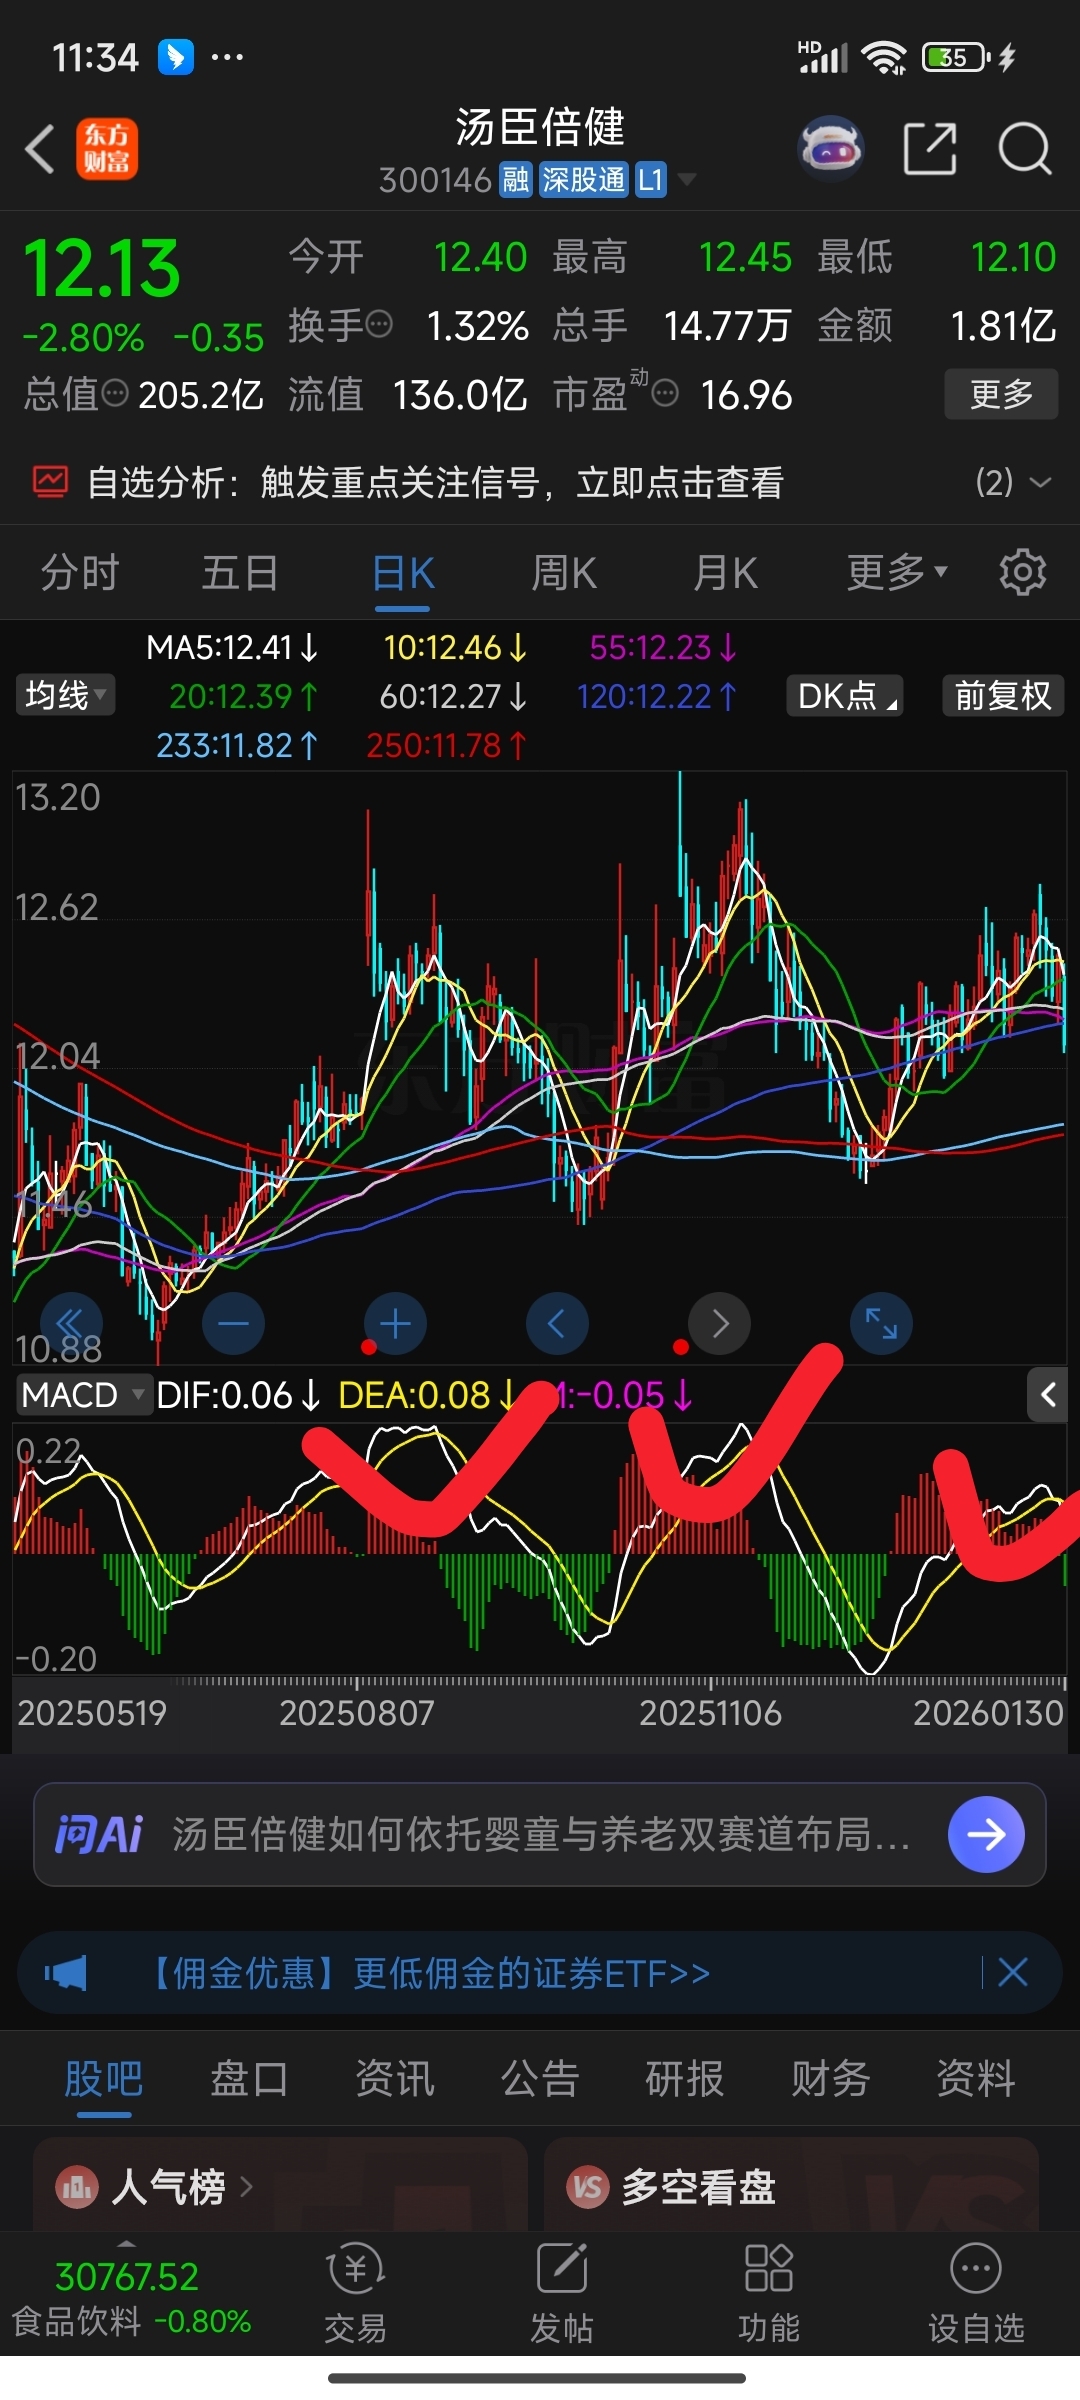The image size is (1080, 2400).
Task: Tap MA5:12.41 moving average value
Action: point(232,647)
